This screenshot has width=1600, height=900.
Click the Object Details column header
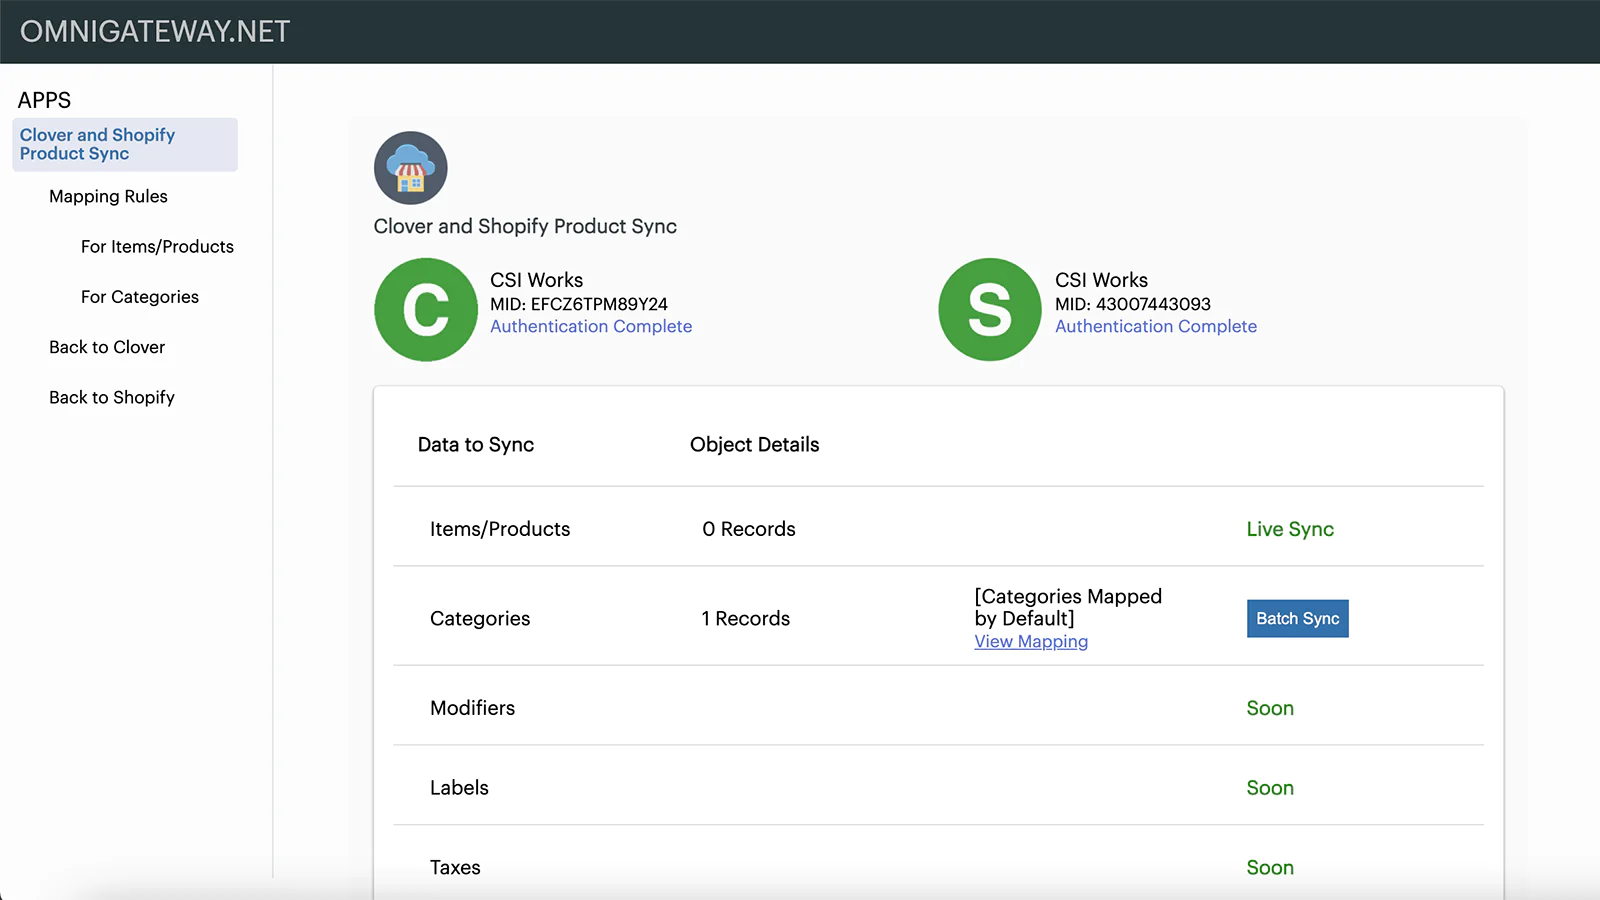click(x=755, y=445)
